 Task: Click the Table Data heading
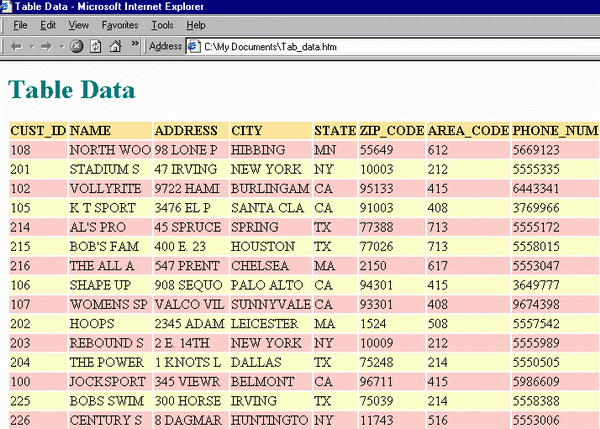tap(72, 90)
